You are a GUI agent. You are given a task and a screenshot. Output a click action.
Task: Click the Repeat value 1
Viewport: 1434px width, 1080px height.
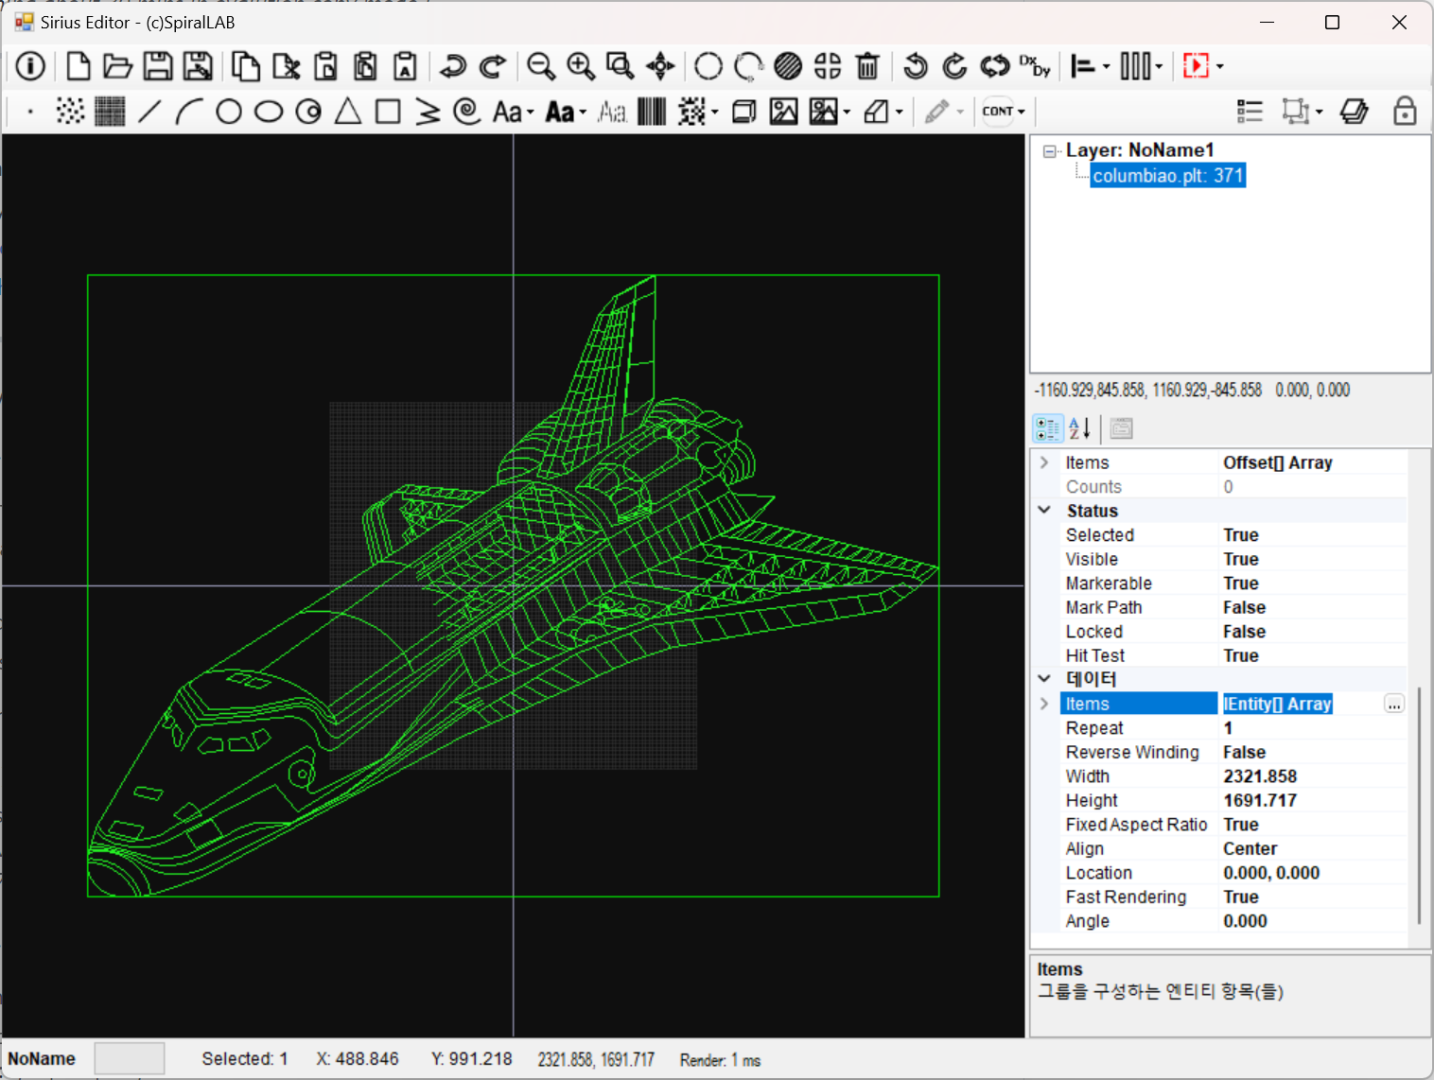click(x=1228, y=728)
